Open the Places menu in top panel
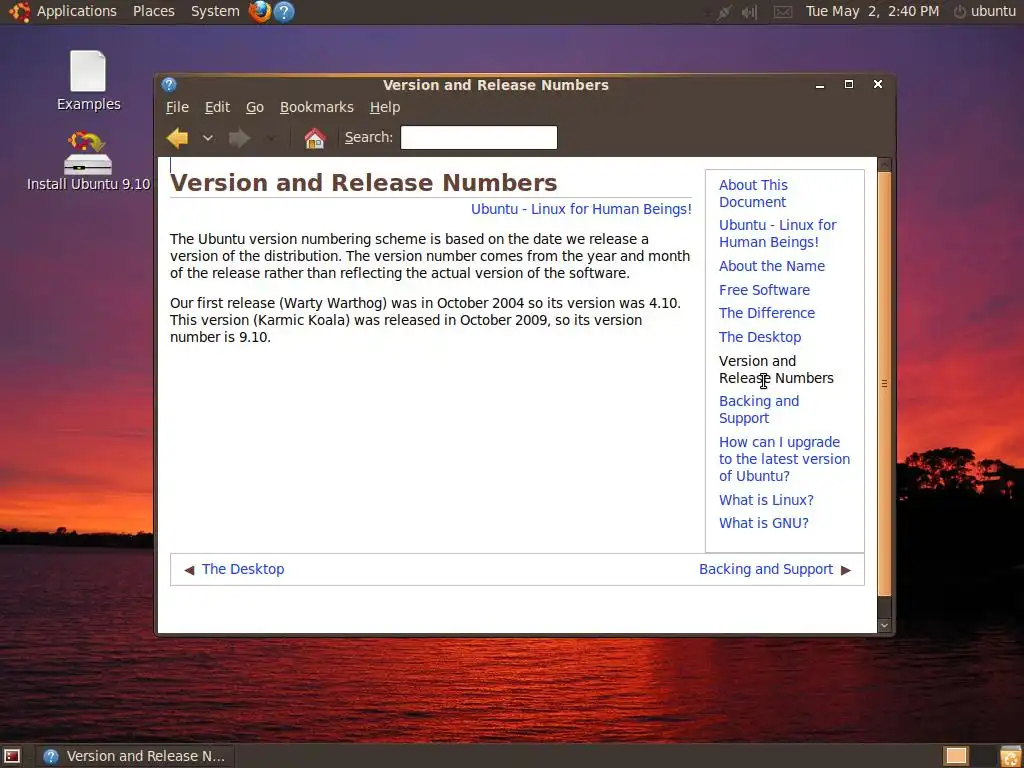This screenshot has height=768, width=1024. coord(153,11)
